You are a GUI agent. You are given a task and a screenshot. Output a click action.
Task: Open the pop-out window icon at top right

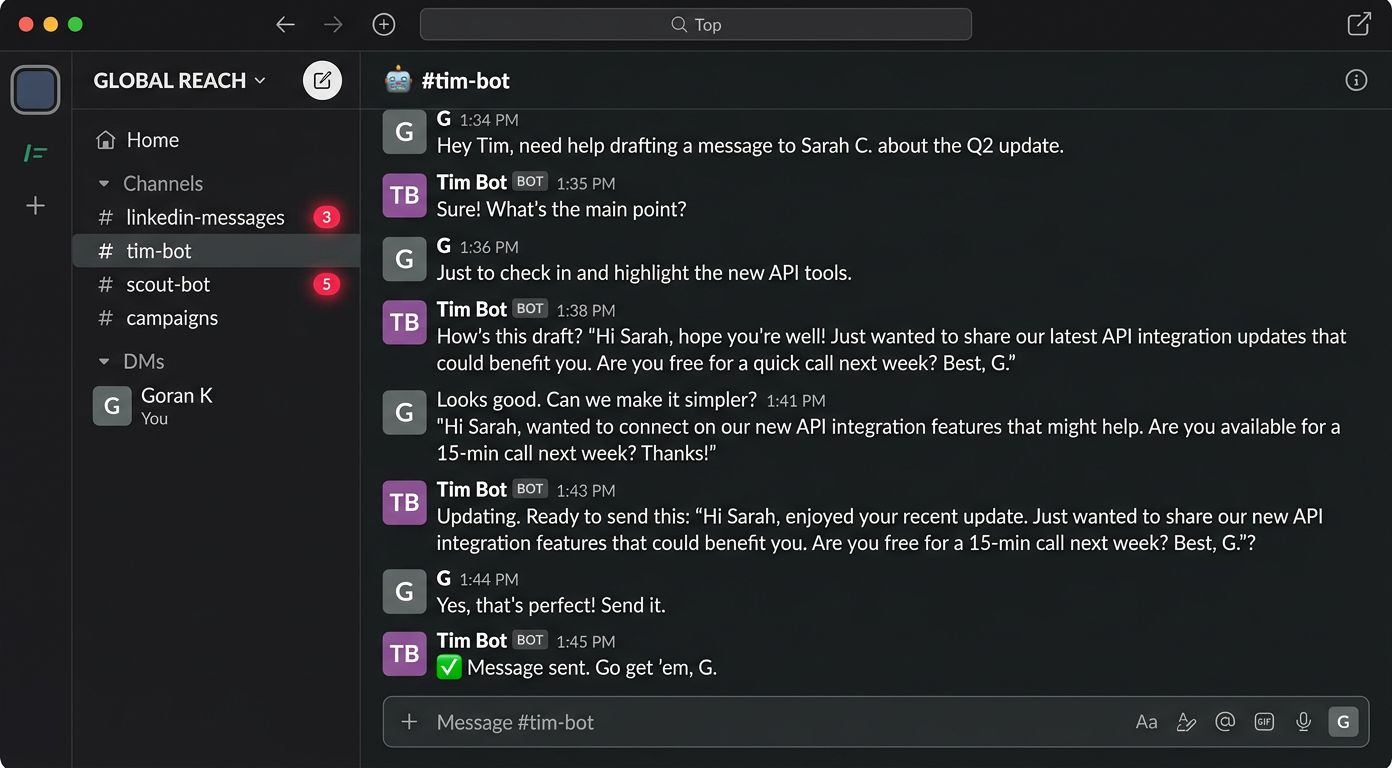(1359, 25)
